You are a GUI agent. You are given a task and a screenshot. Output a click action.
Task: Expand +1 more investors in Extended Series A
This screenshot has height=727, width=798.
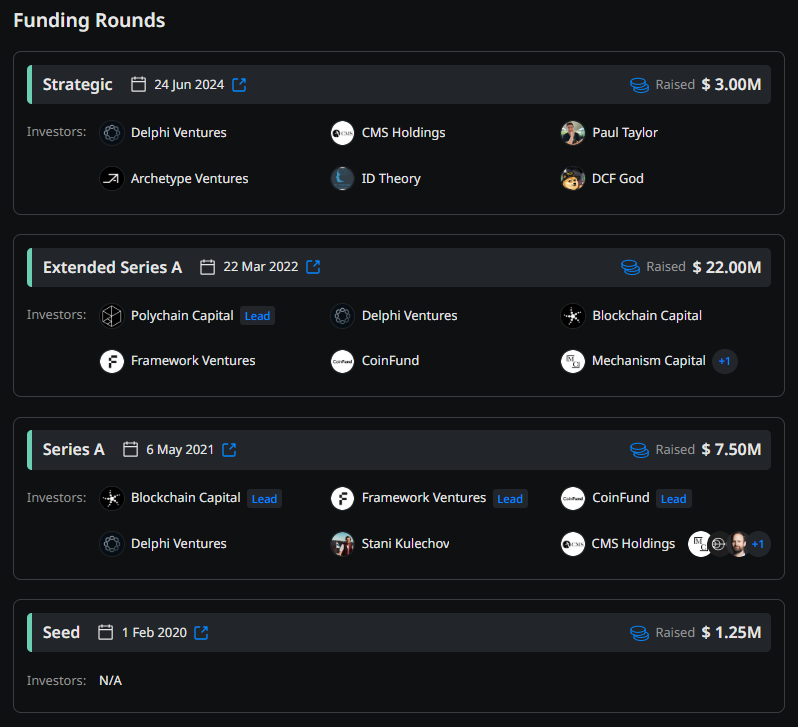click(x=725, y=361)
